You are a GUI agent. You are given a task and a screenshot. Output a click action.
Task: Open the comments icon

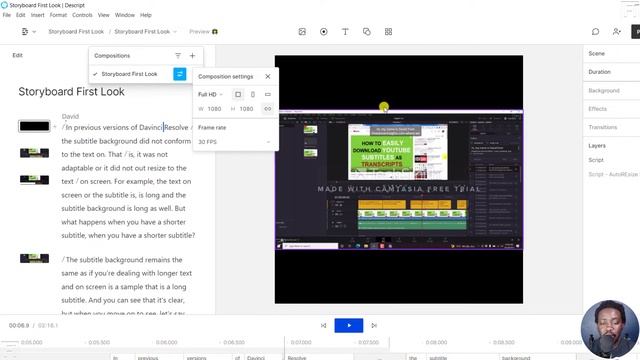[596, 32]
